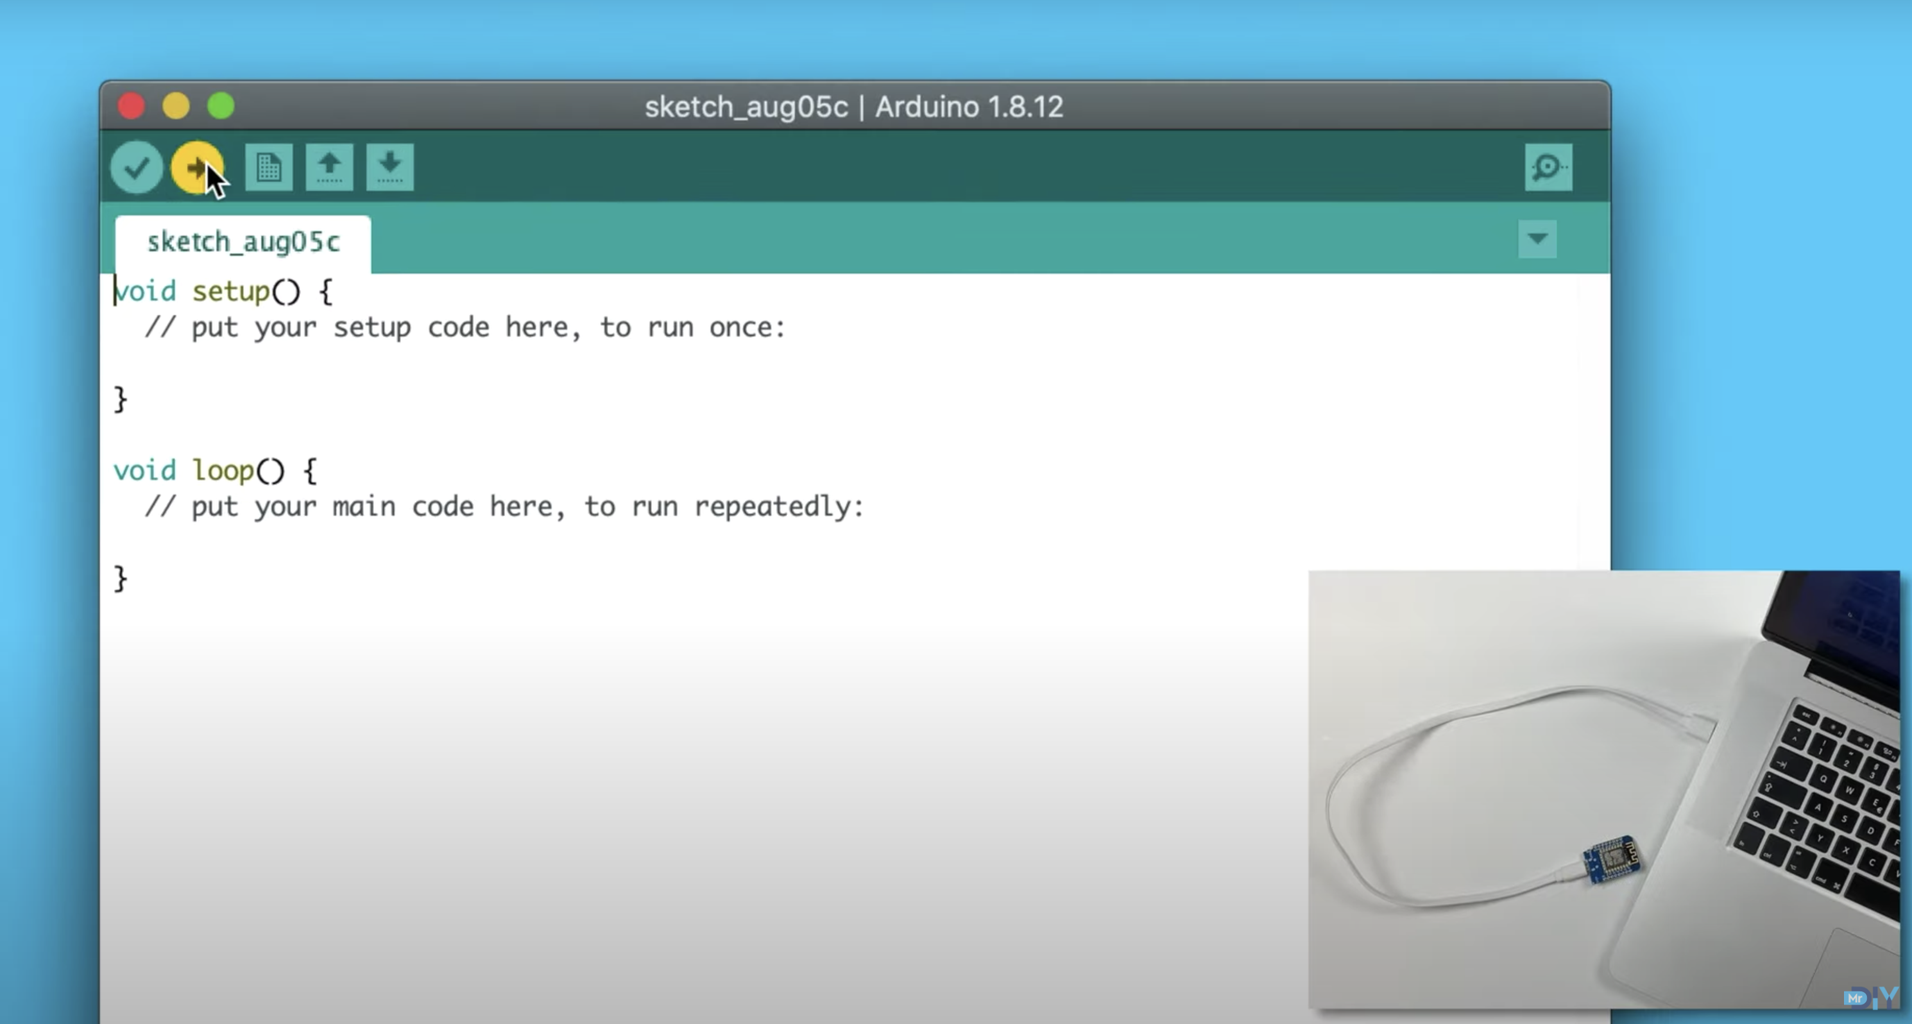Save the sketch with the Save icon
This screenshot has height=1024, width=1912.
pyautogui.click(x=390, y=167)
